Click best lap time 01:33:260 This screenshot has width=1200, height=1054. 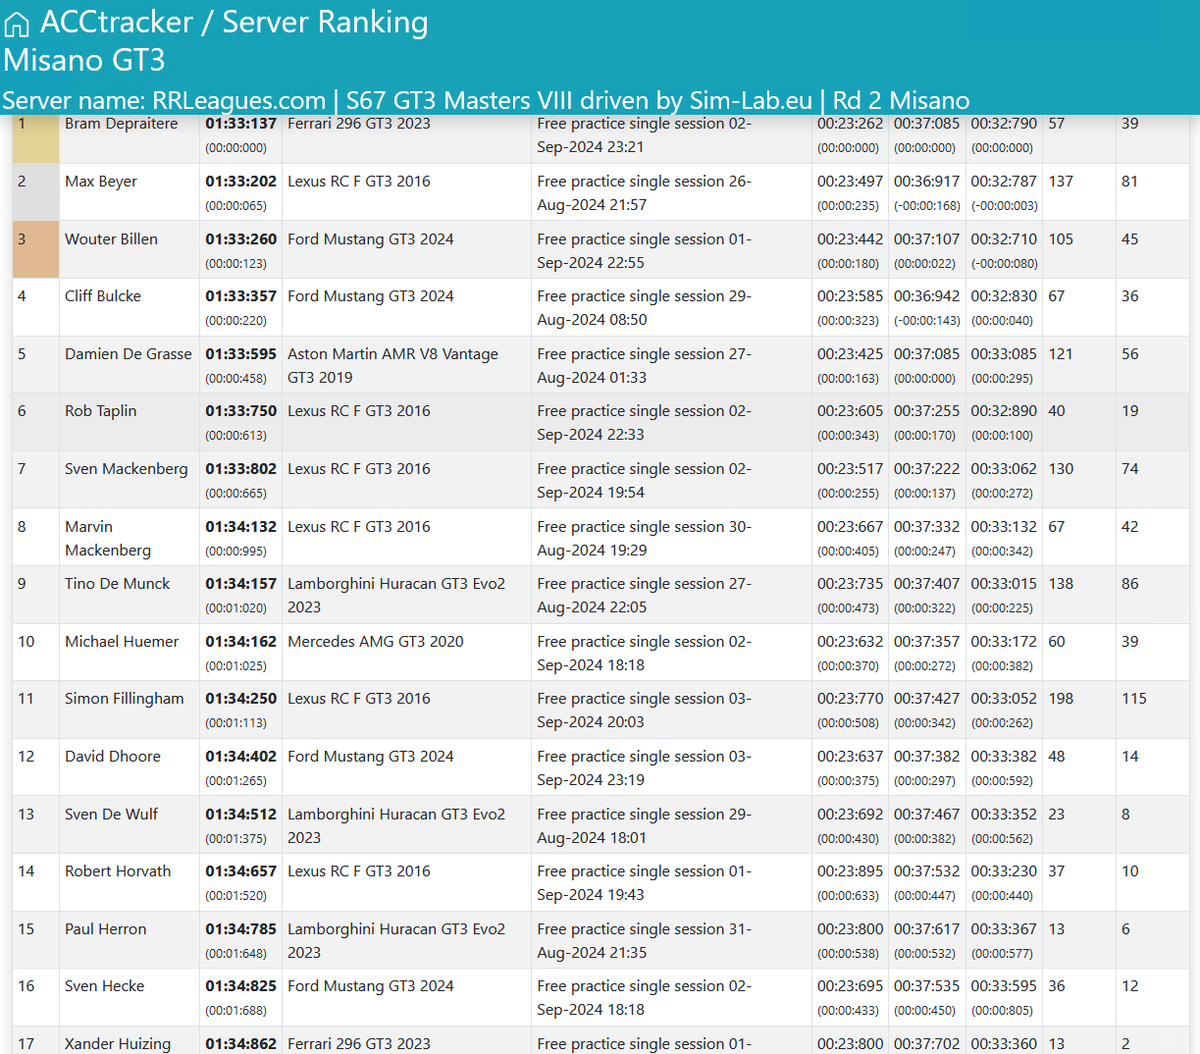pyautogui.click(x=241, y=239)
